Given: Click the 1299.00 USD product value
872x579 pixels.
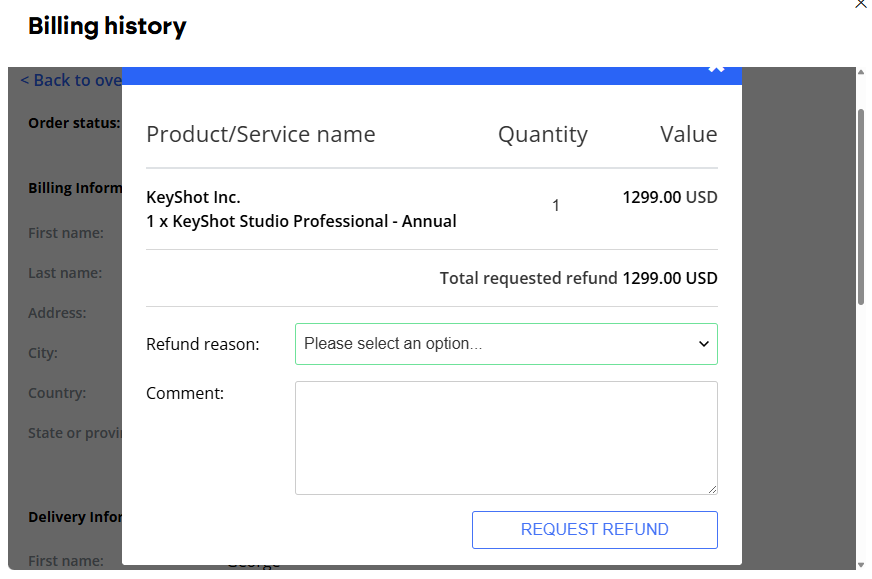Looking at the screenshot, I should point(670,197).
